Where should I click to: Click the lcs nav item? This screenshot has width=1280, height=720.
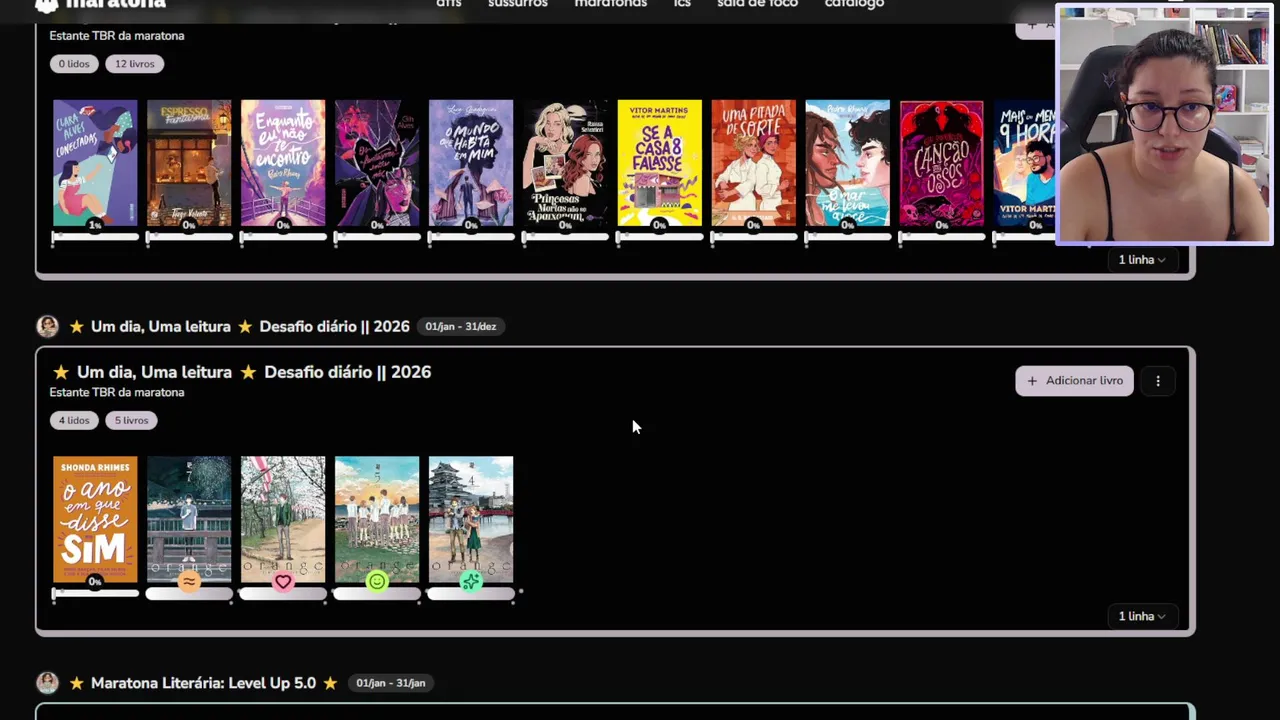(682, 4)
